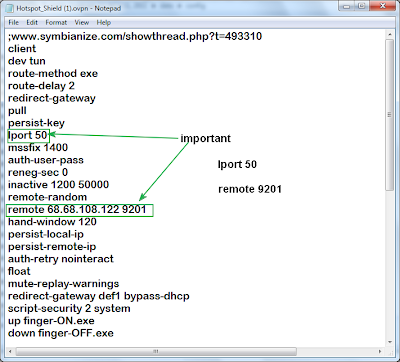Screen dimensions: 400x362
Task: Open the Edit menu
Action: (x=32, y=23)
